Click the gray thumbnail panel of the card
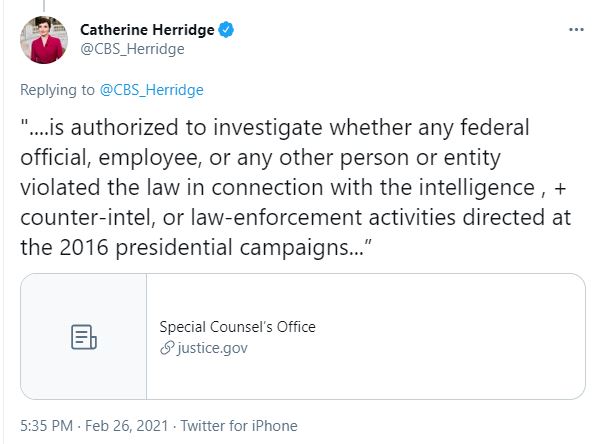The height and width of the screenshot is (444, 602). click(83, 336)
